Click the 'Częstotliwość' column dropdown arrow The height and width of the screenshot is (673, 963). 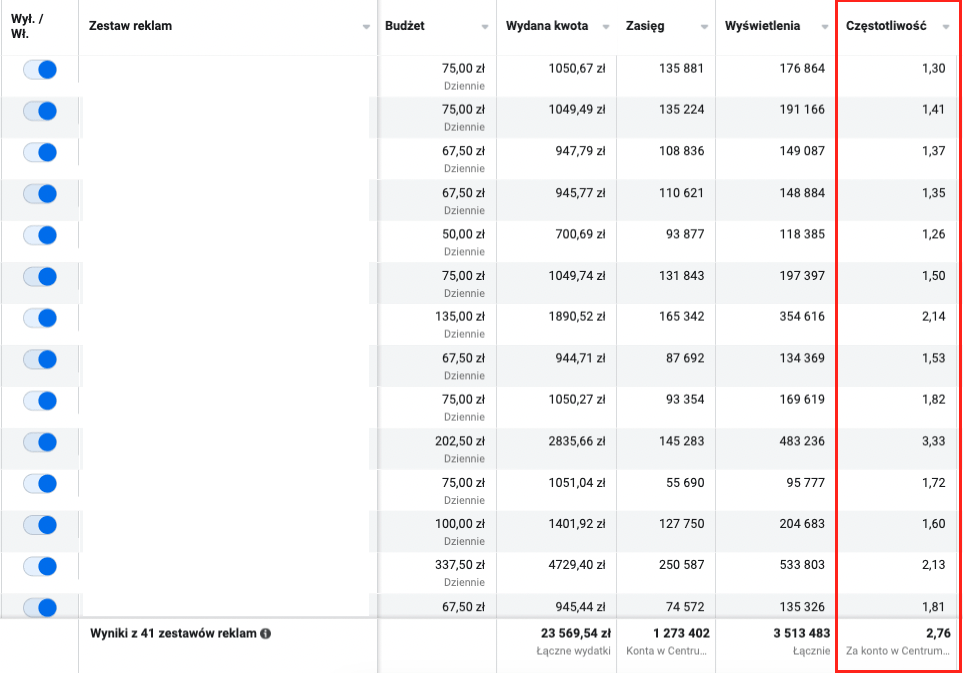pos(946,27)
